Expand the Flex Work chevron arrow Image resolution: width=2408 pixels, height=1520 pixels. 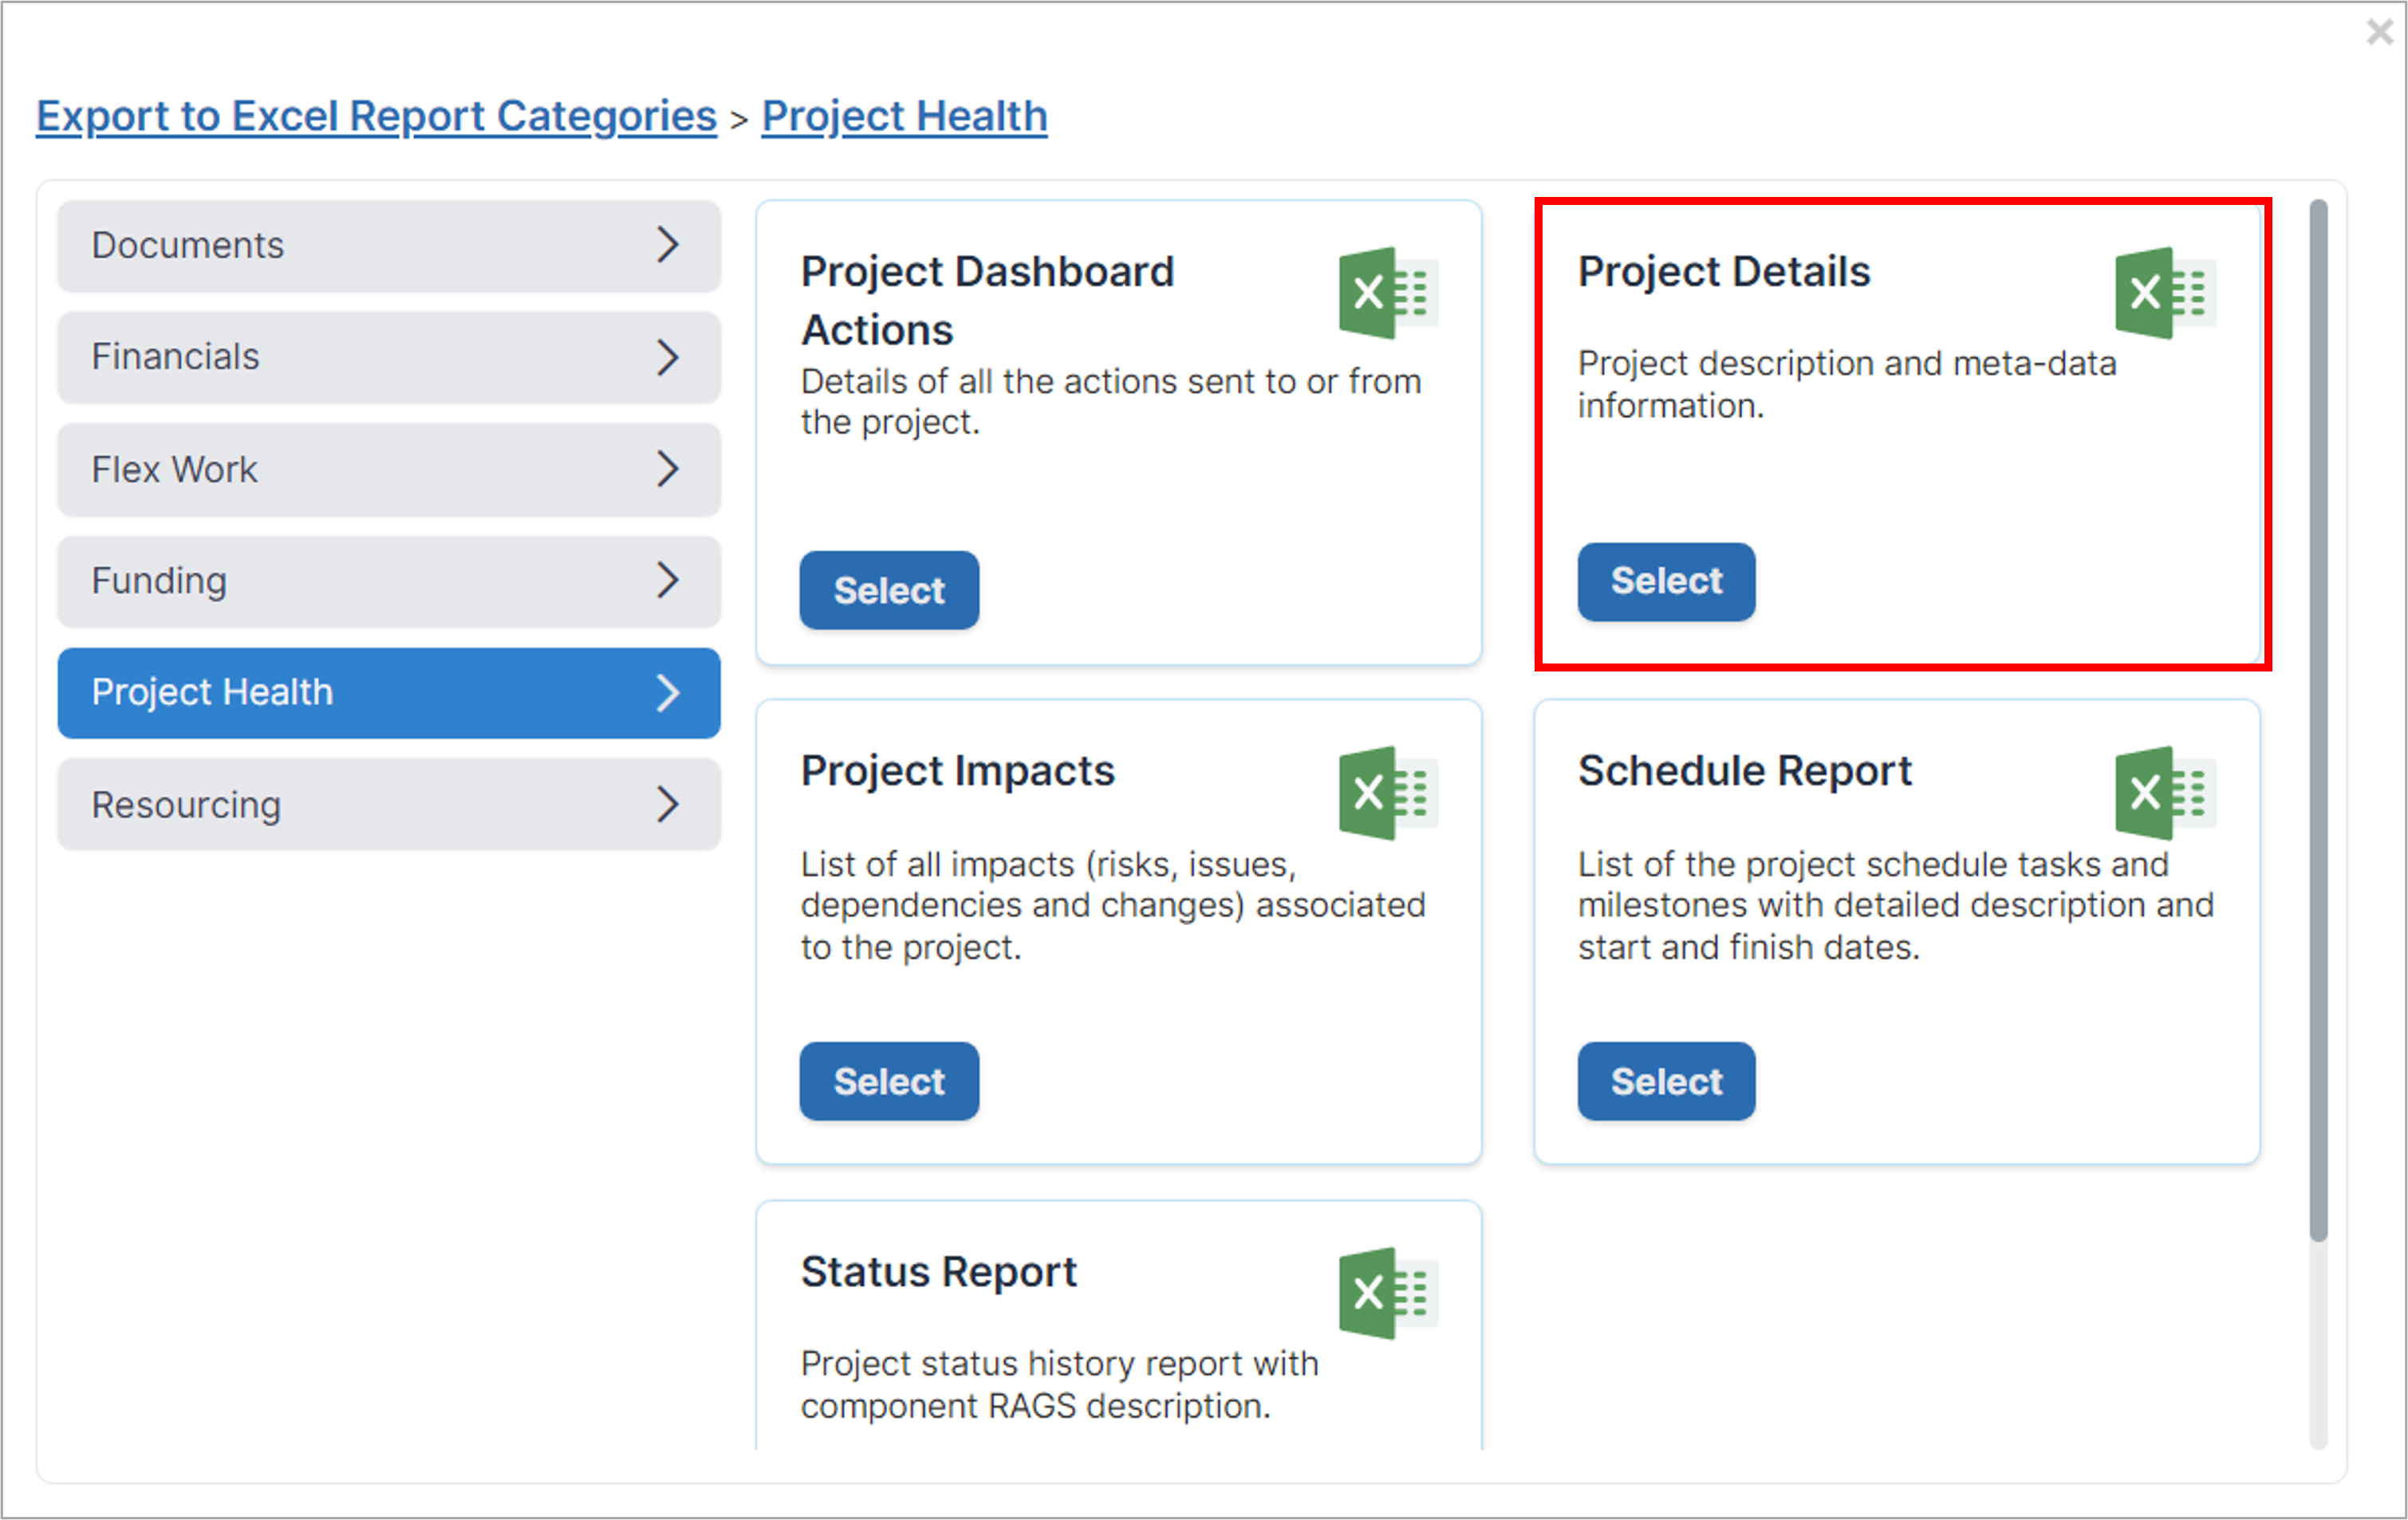(668, 469)
